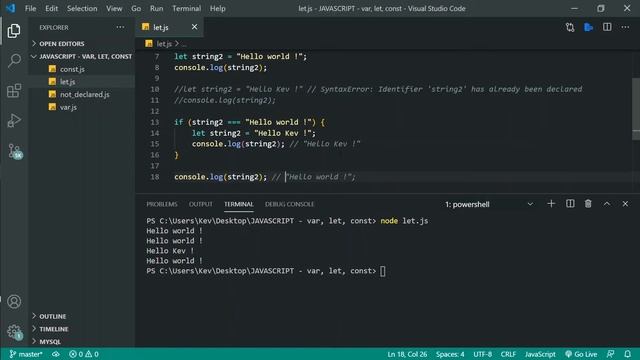Open var.js in the explorer
The width and height of the screenshot is (640, 360).
(68, 107)
